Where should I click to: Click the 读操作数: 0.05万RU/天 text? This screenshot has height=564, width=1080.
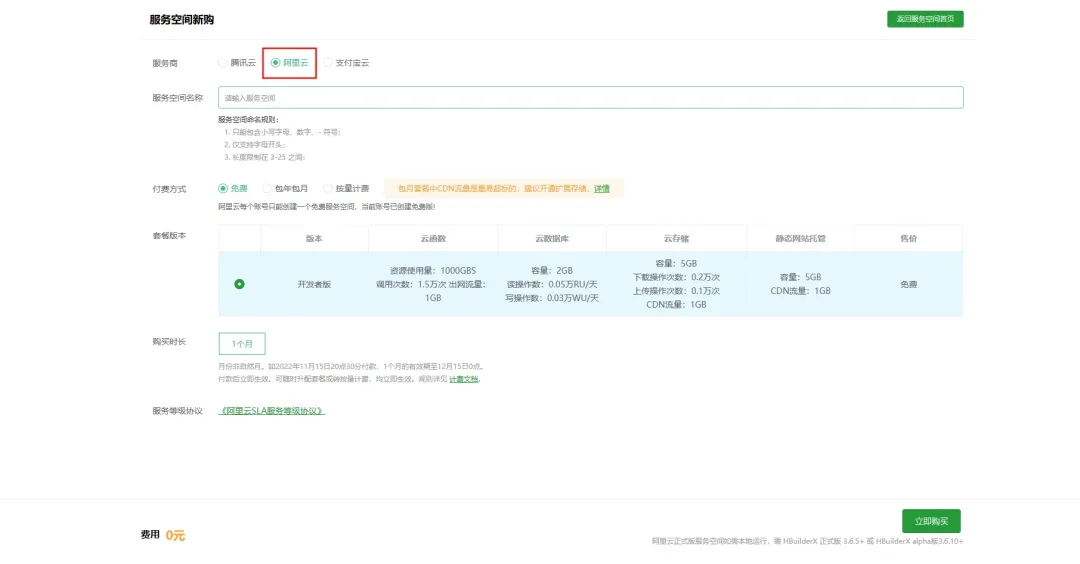click(x=552, y=284)
